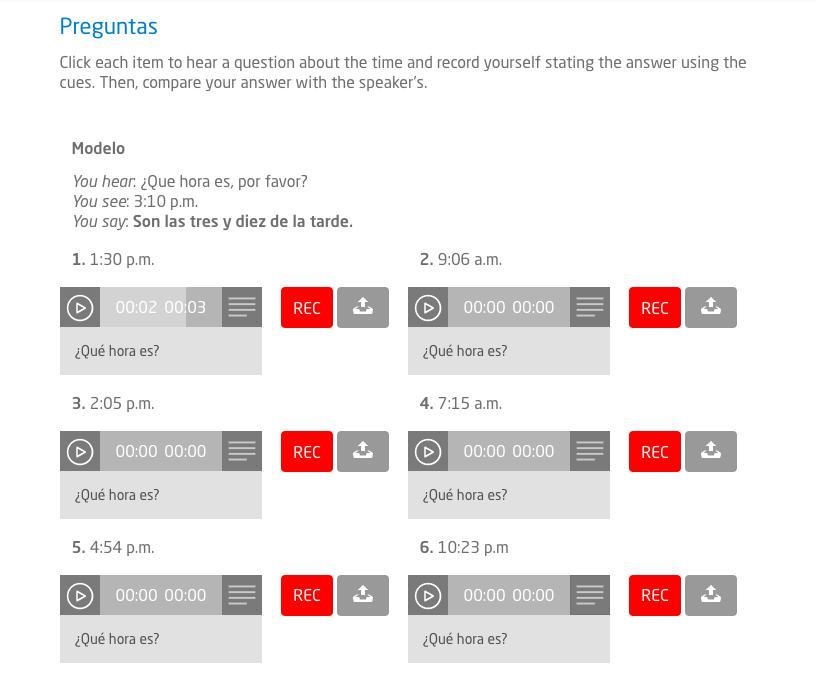Click question 5 audio time display bar

pos(161,595)
